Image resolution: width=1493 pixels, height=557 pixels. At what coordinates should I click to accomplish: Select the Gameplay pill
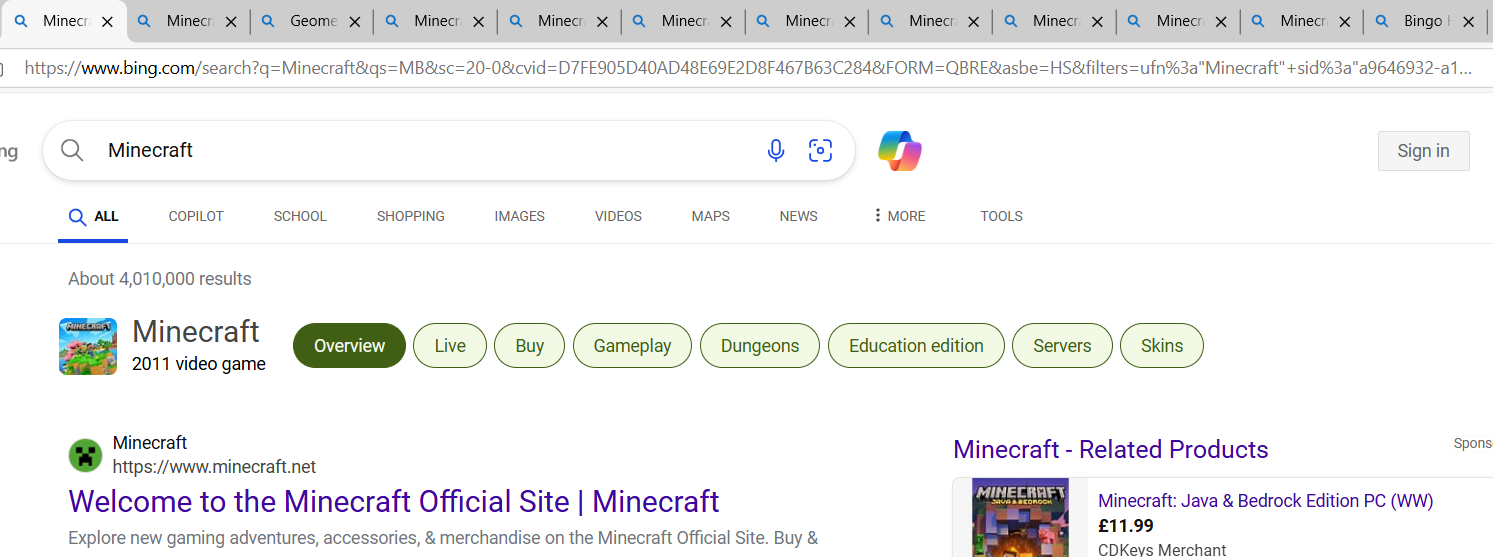[632, 346]
